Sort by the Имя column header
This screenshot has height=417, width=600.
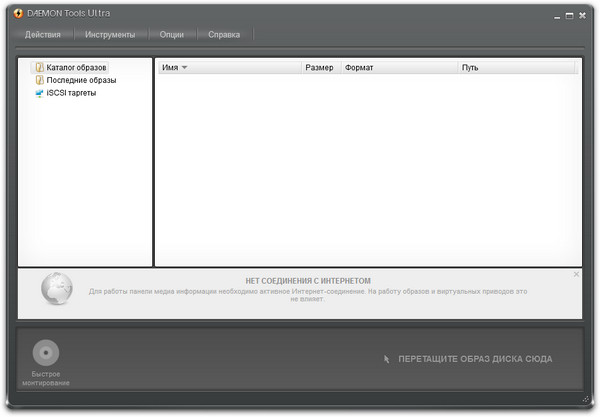230,68
